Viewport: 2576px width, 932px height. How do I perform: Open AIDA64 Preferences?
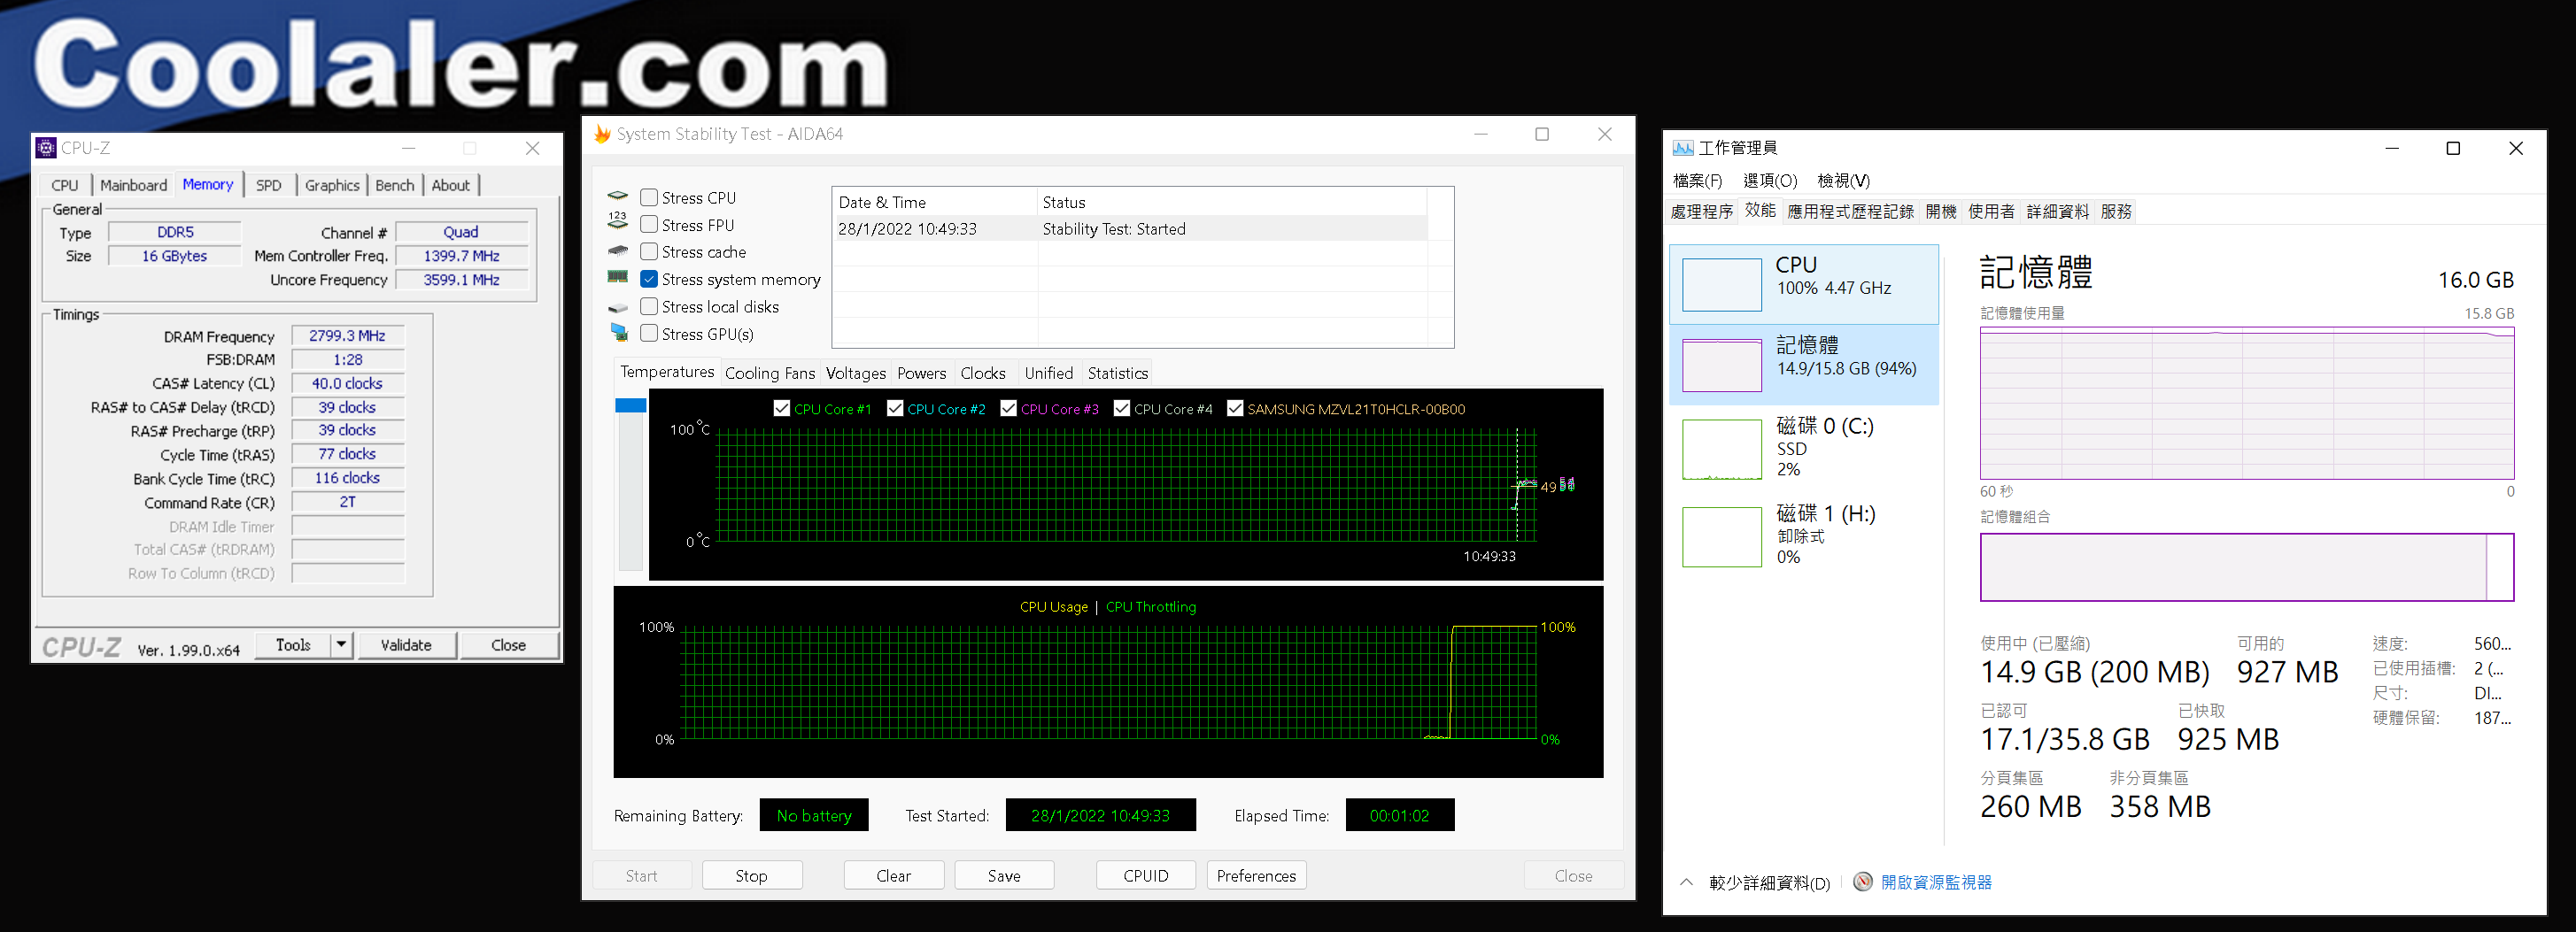click(x=1256, y=876)
